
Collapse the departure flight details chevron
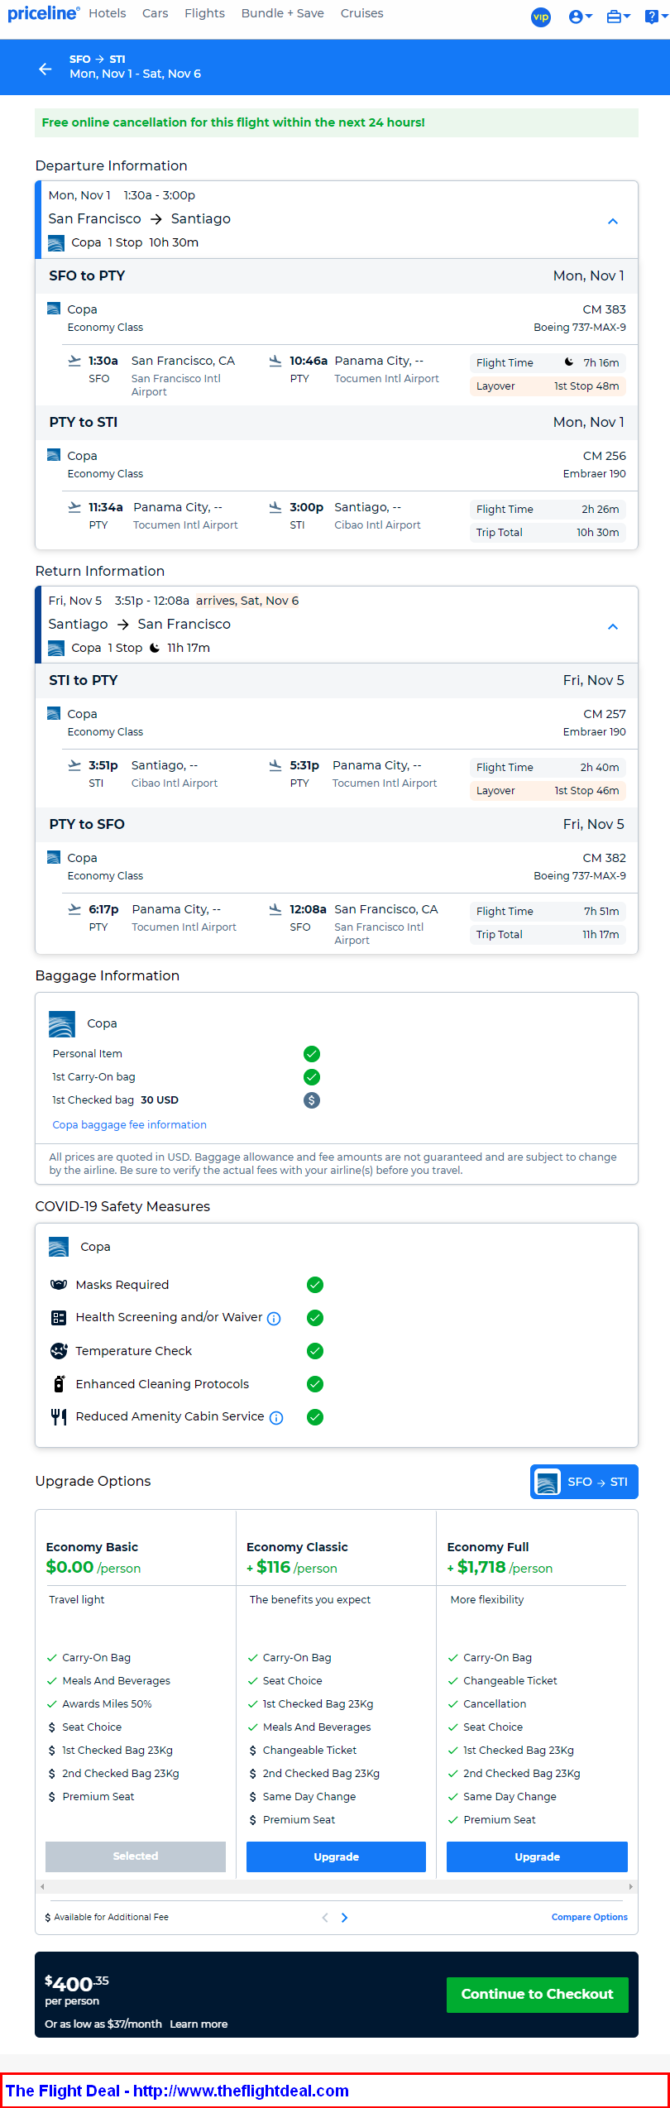[613, 221]
